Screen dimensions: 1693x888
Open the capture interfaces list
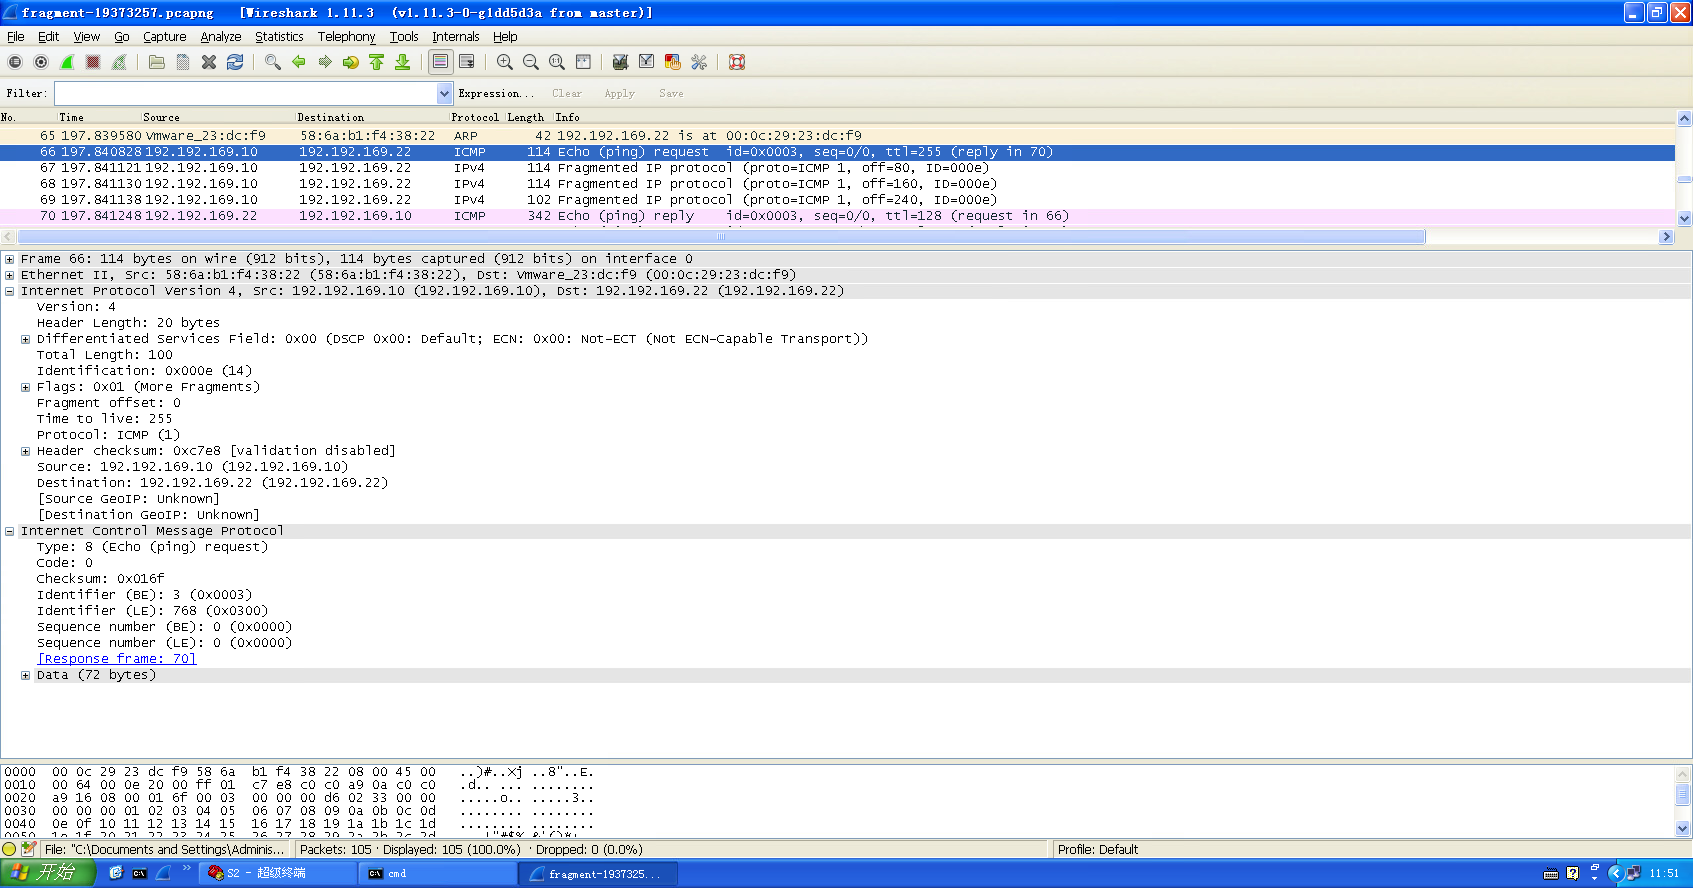pyautogui.click(x=15, y=62)
